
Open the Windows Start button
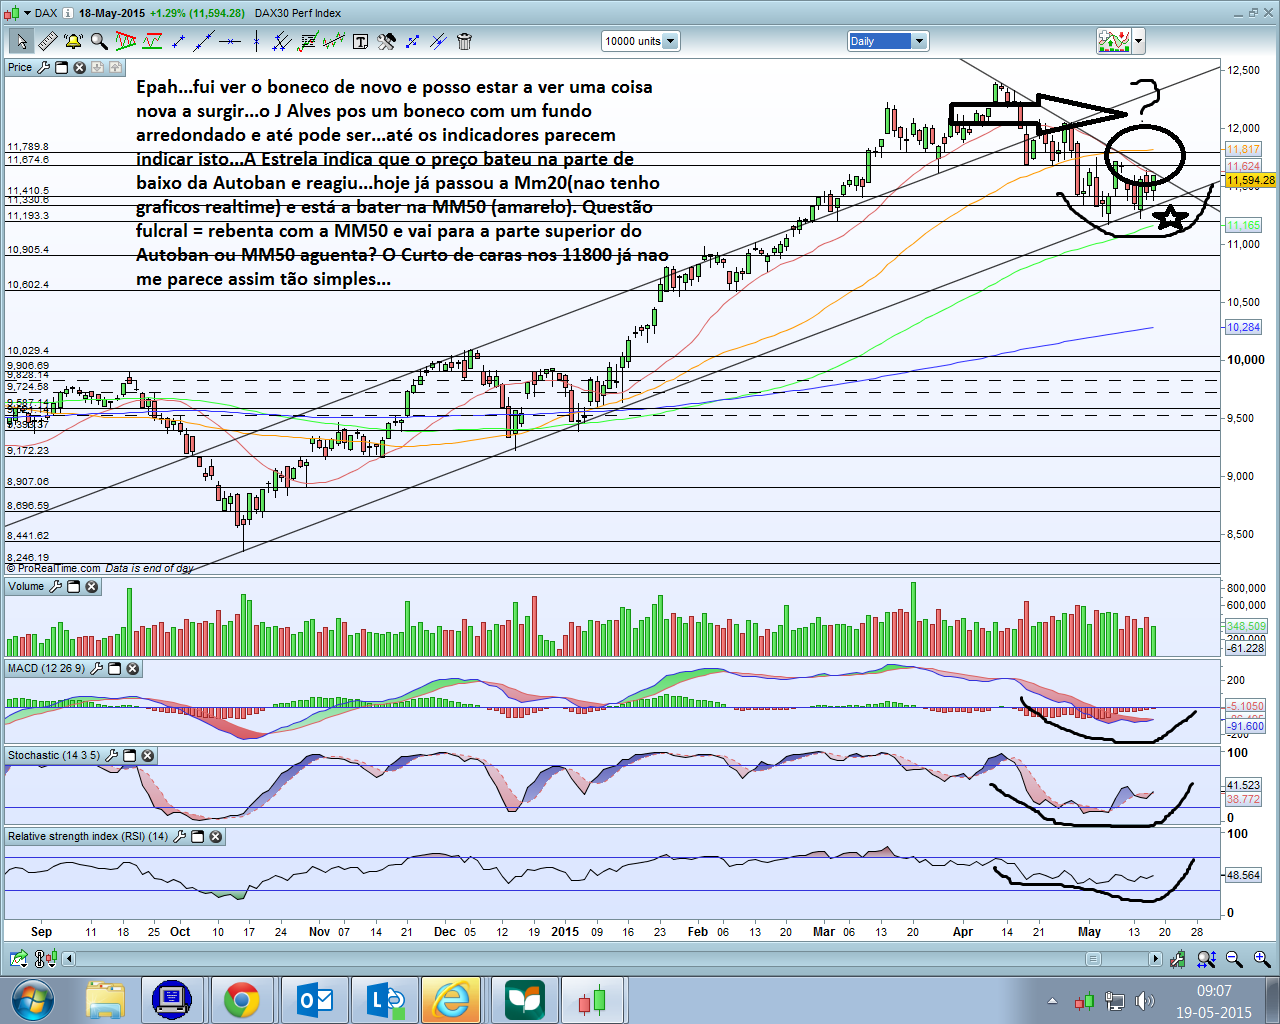pyautogui.click(x=32, y=1000)
